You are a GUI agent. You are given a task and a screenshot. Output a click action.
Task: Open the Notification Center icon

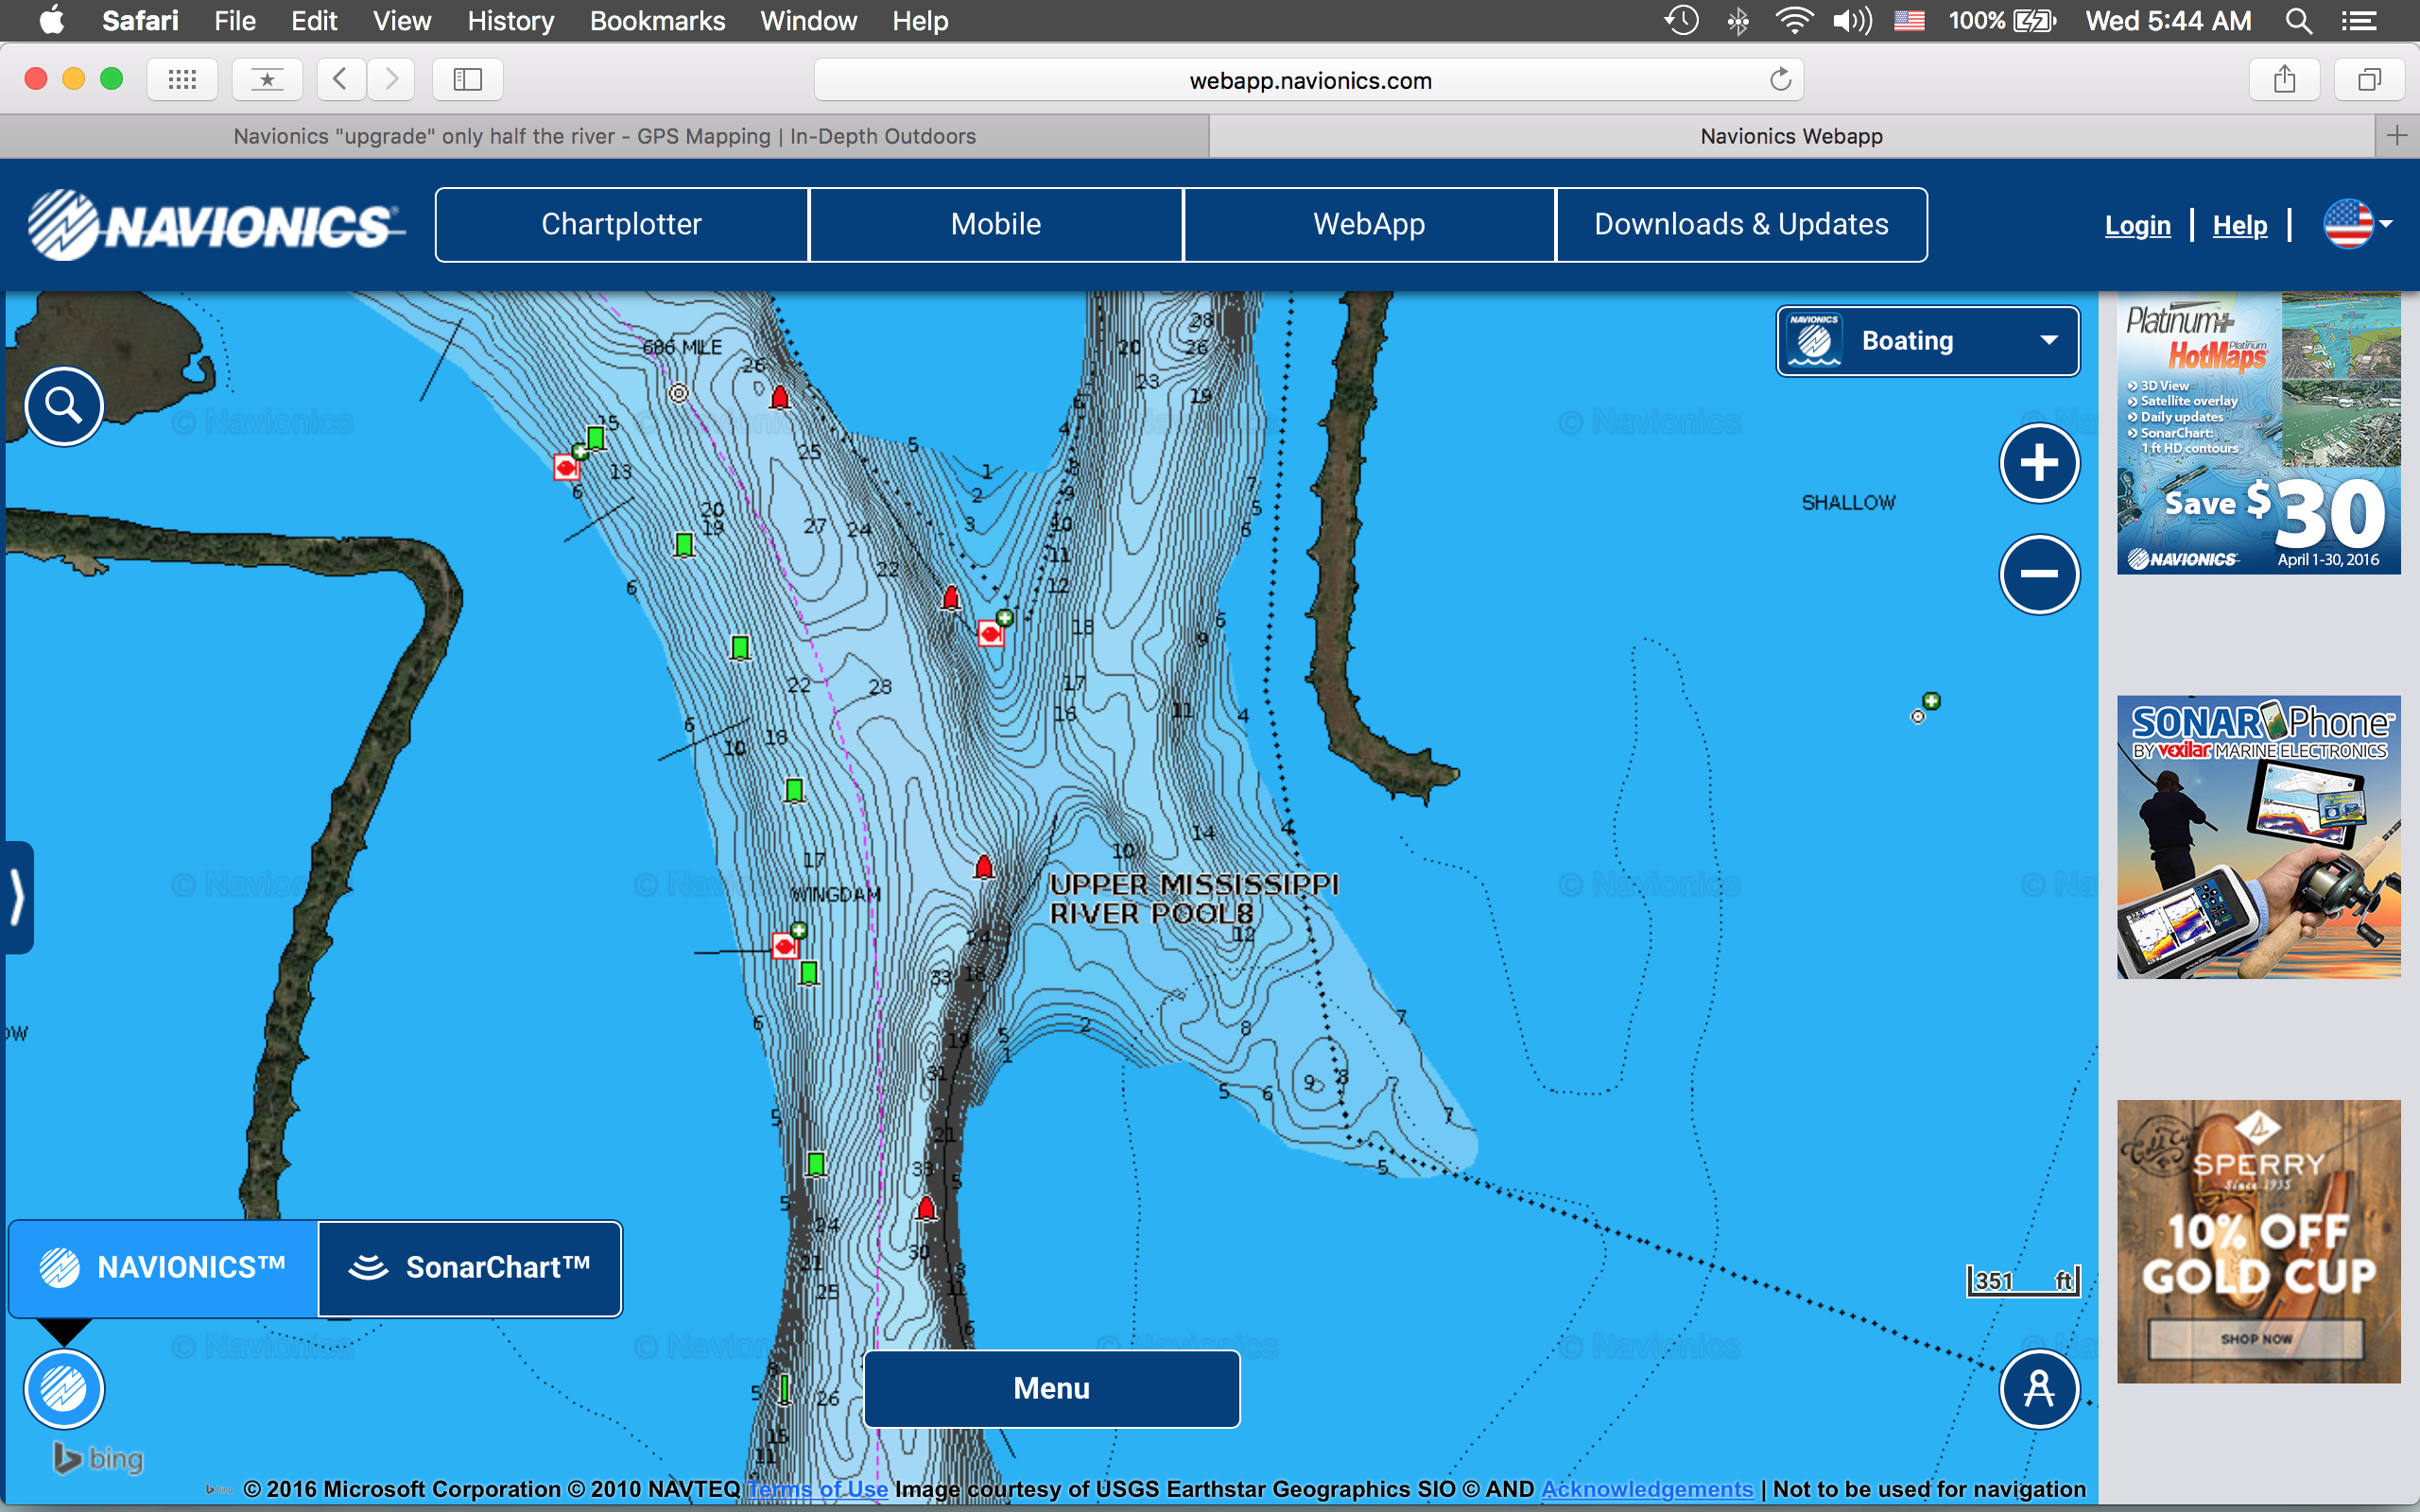pos(2360,21)
